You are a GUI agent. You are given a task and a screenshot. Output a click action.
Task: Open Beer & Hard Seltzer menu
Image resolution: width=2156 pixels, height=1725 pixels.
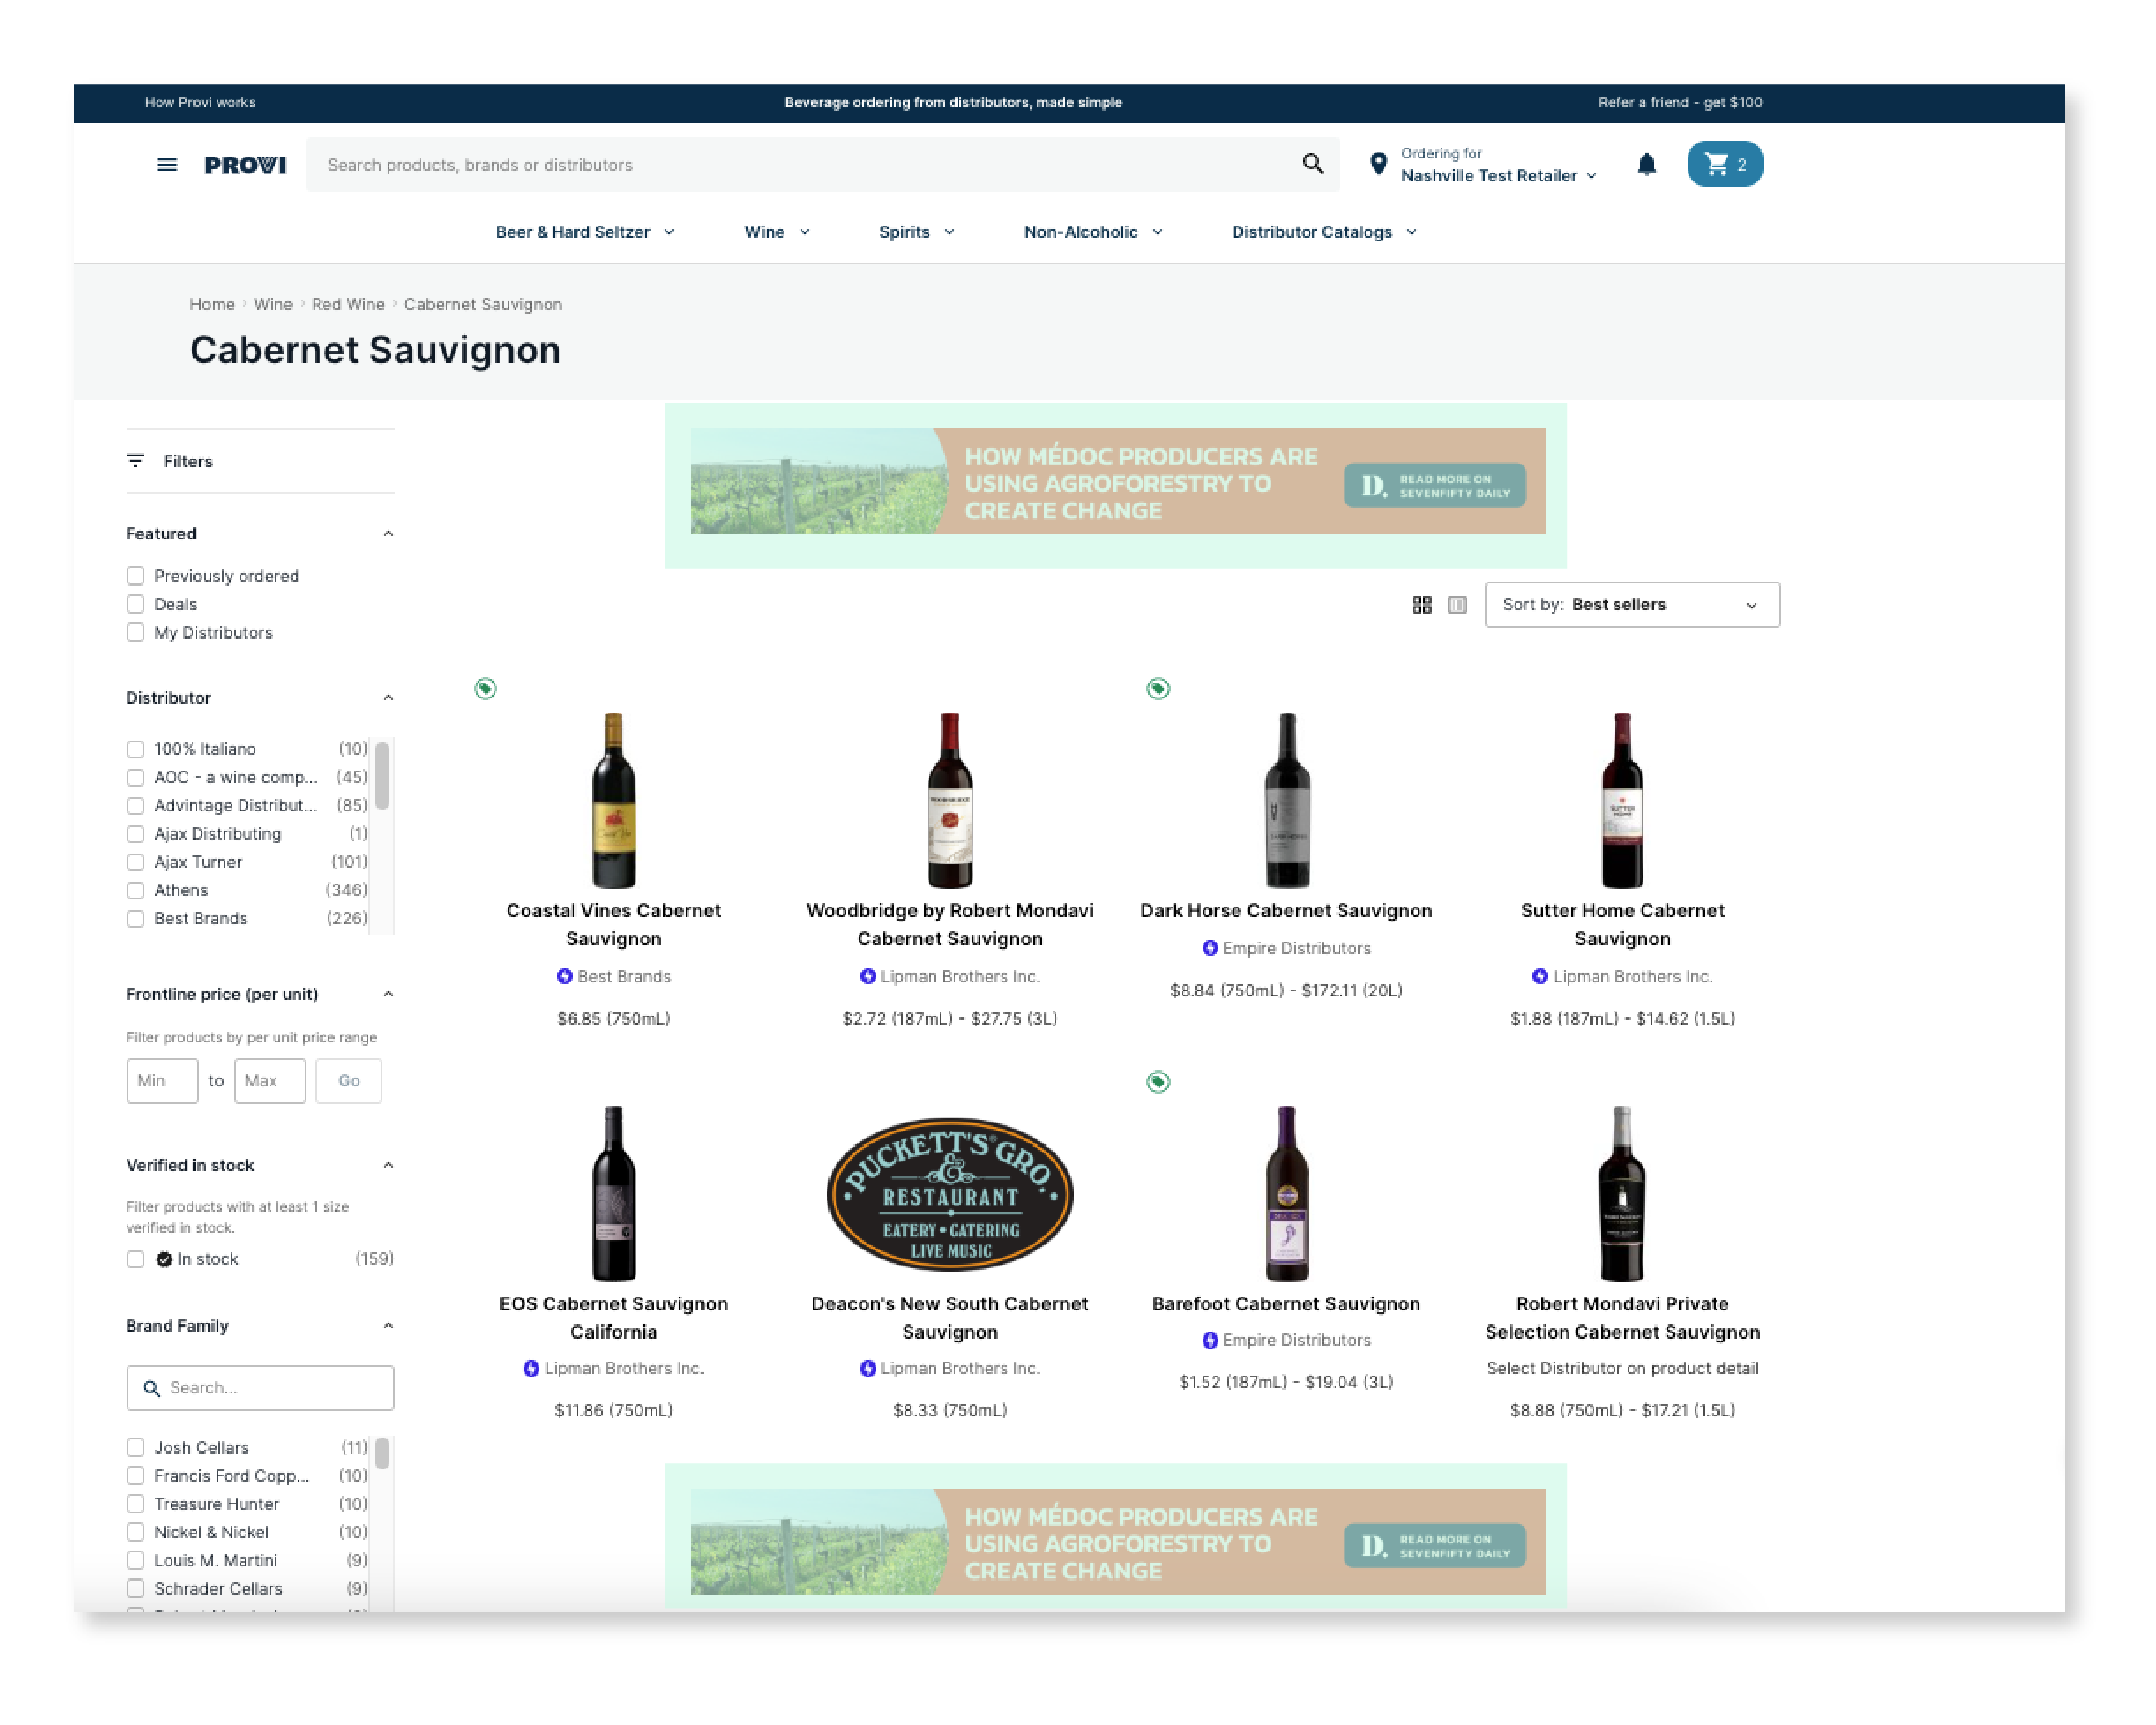coord(585,232)
